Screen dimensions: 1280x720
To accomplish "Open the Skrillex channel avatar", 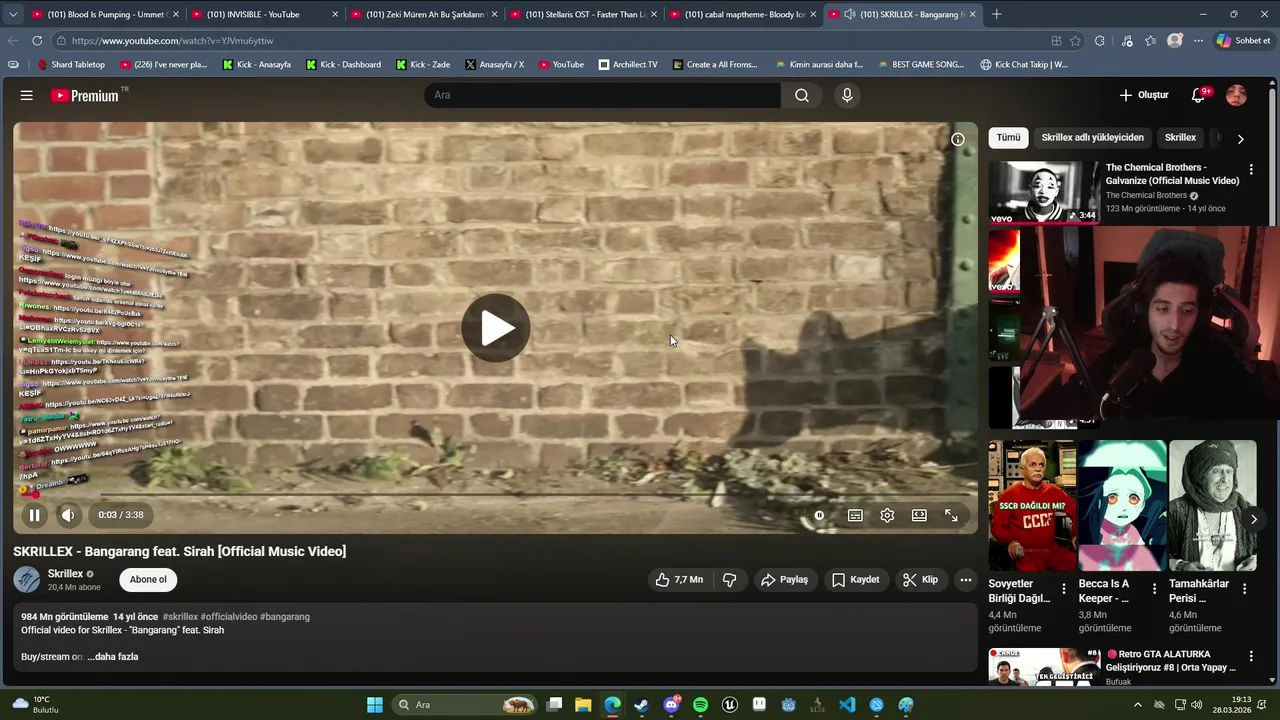I will [27, 580].
